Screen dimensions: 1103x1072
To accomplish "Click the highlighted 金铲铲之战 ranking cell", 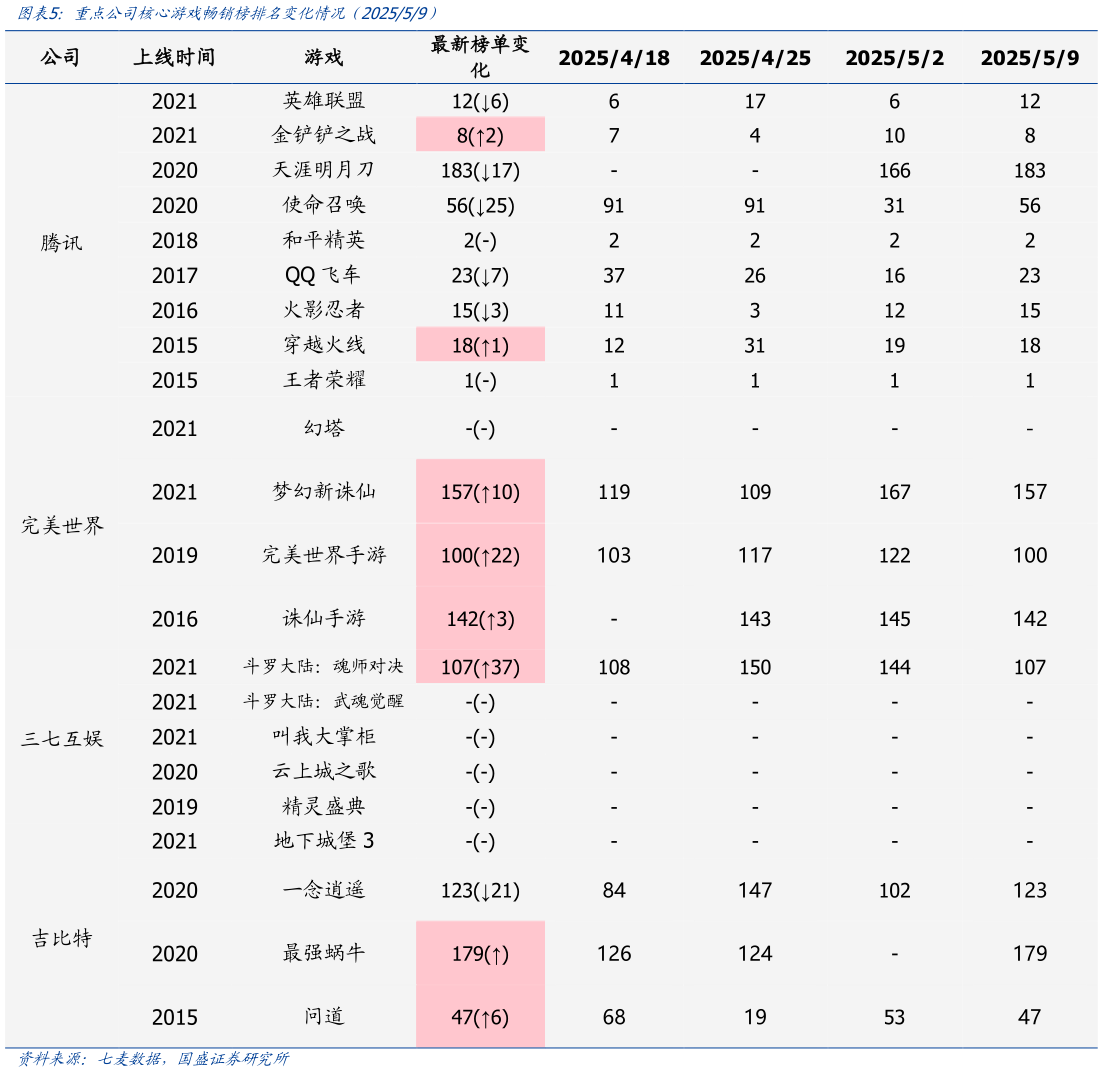I will point(480,134).
